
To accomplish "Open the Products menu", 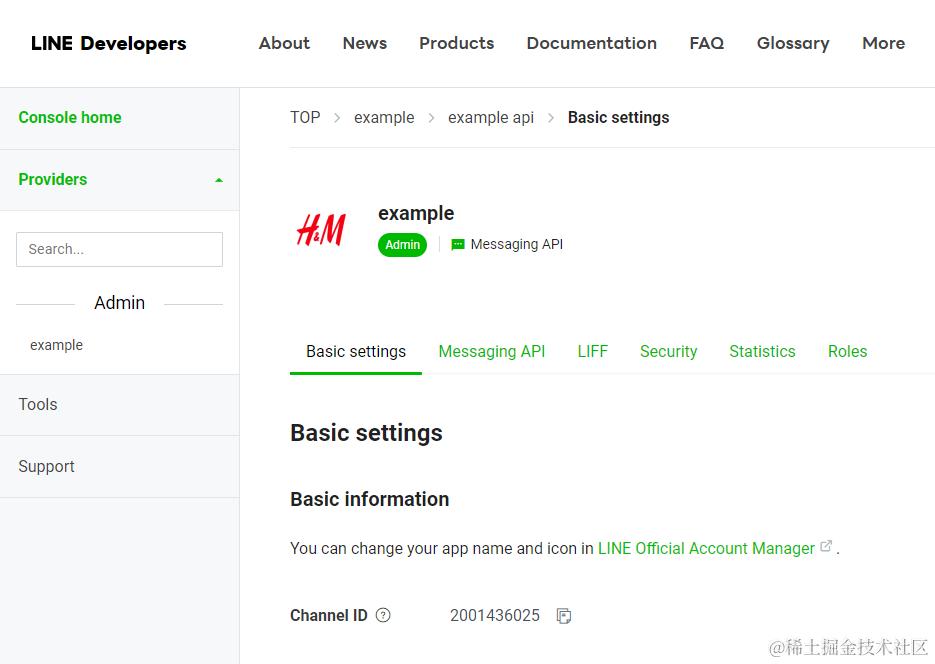I will [x=457, y=44].
